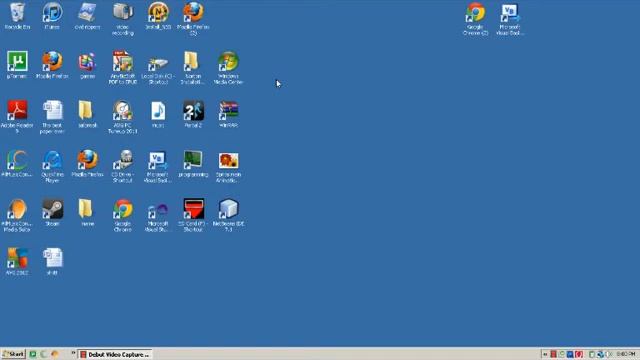The height and width of the screenshot is (360, 640).
Task: Open the folder between Steam and Google Chrome
Action: pyautogui.click(x=87, y=212)
